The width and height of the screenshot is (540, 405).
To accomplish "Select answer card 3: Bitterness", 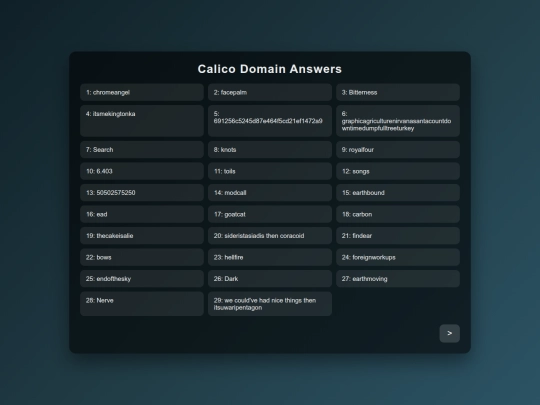I will pos(398,92).
